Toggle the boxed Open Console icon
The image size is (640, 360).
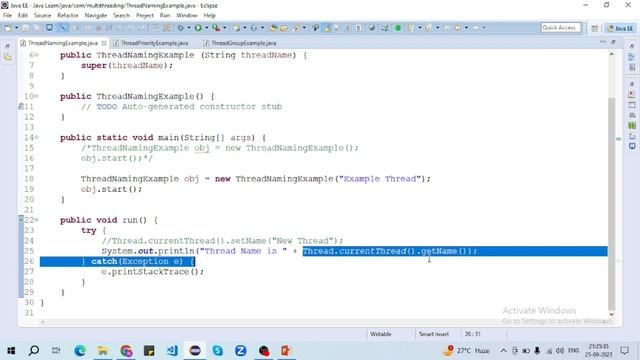point(49,28)
